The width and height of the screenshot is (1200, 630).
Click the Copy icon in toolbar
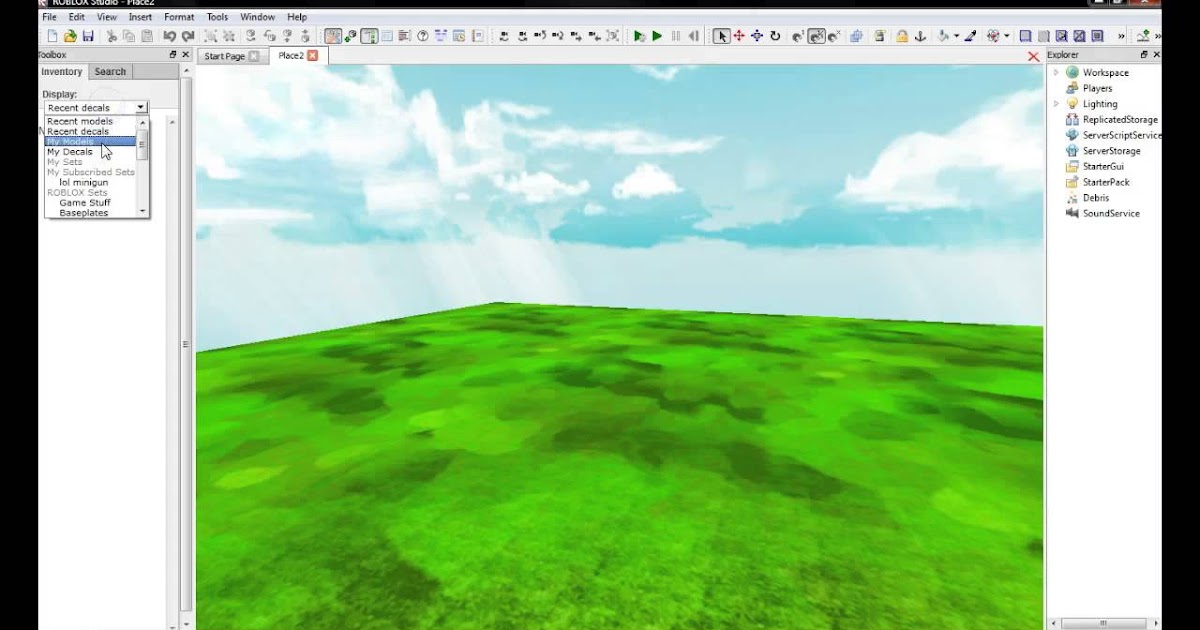click(128, 36)
